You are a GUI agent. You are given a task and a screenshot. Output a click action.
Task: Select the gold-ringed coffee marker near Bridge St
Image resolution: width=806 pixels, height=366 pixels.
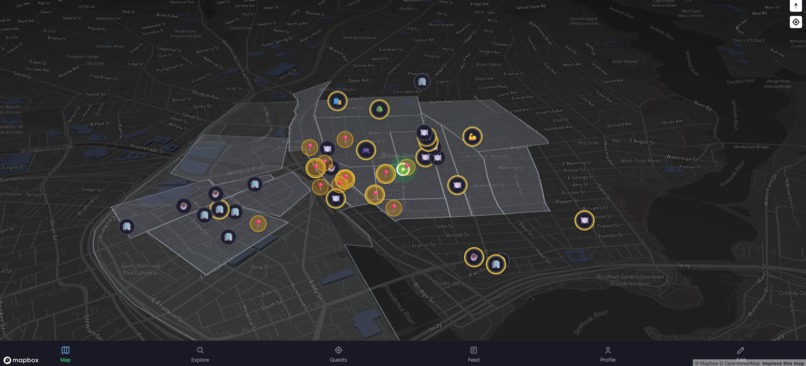[473, 257]
